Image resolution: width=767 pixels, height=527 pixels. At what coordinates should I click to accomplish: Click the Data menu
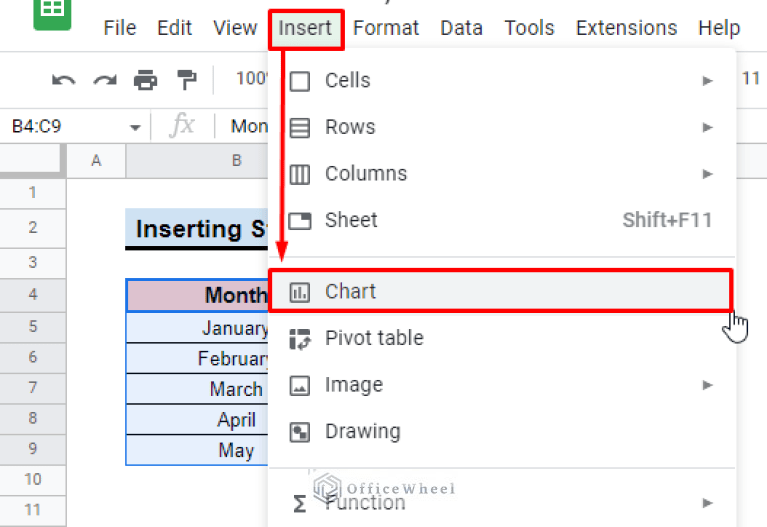[461, 28]
